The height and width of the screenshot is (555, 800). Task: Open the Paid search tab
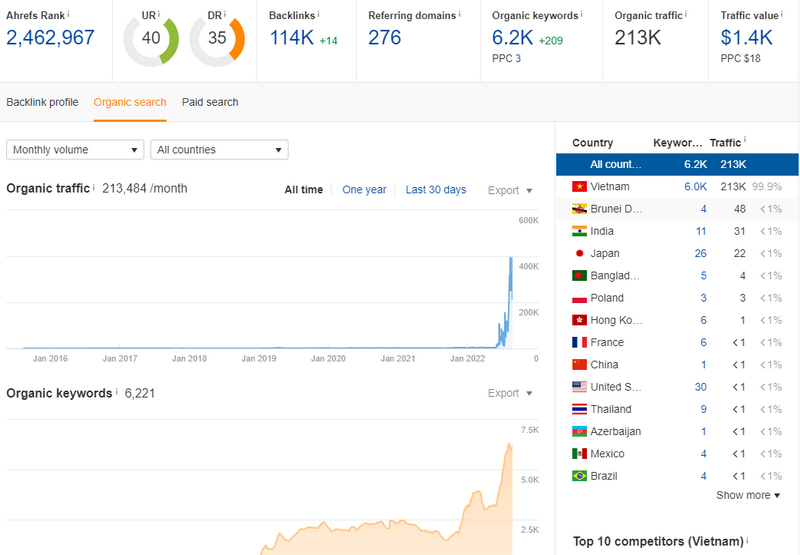pyautogui.click(x=210, y=102)
